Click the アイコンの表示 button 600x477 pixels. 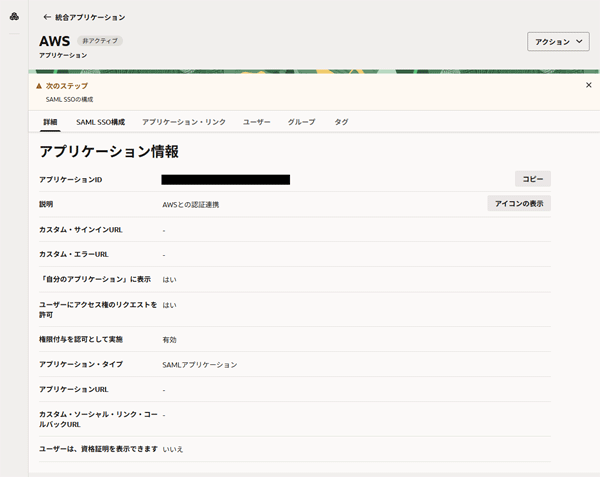coord(519,203)
